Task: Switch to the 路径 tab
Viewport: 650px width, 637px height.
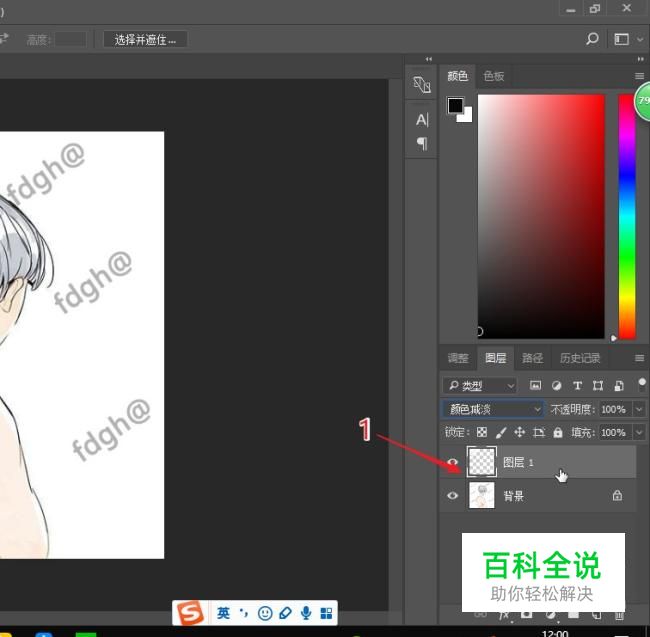Action: 533,358
